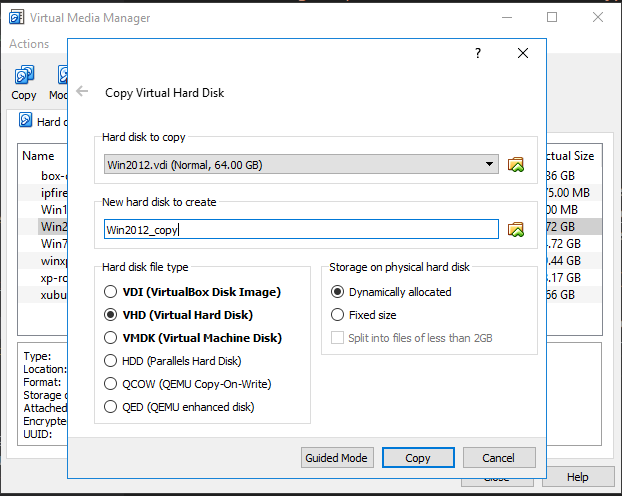This screenshot has height=496, width=622.
Task: Select QED (QEMU enhanced disk) type
Action: point(179,407)
